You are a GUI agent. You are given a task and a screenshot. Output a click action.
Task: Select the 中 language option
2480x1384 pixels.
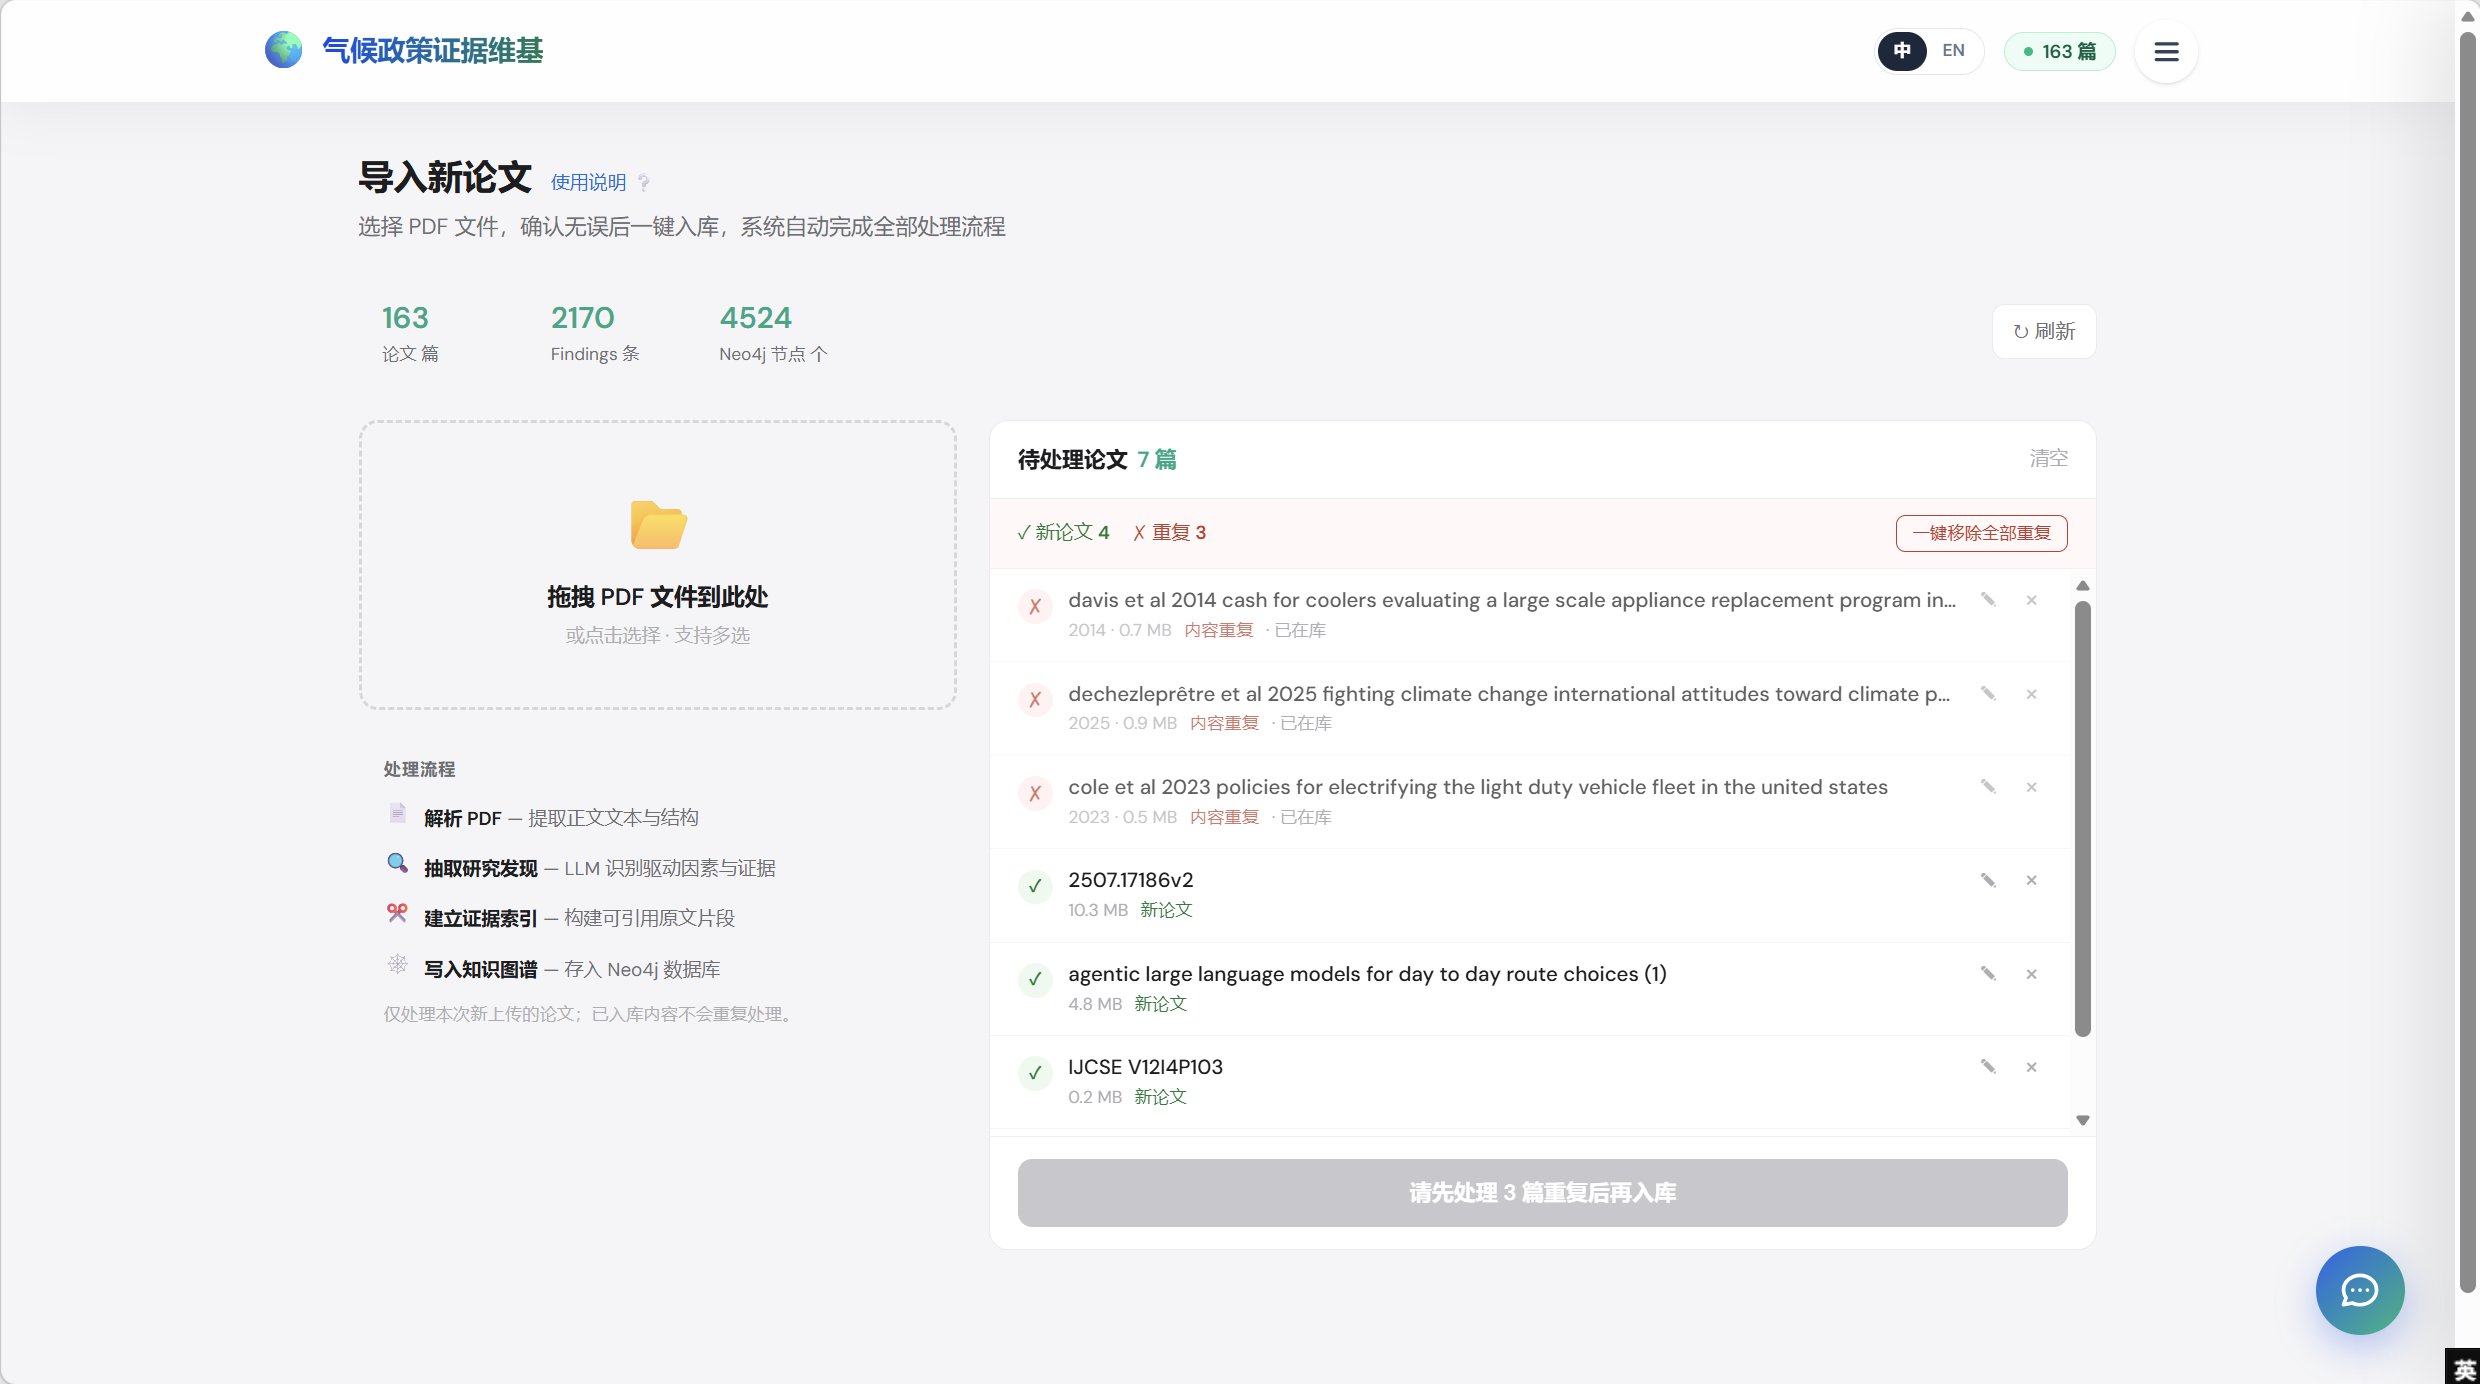[1902, 51]
